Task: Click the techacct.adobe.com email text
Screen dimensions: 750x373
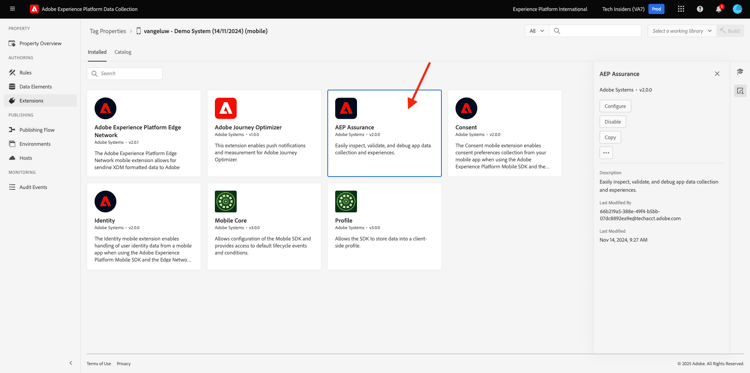Action: click(640, 214)
